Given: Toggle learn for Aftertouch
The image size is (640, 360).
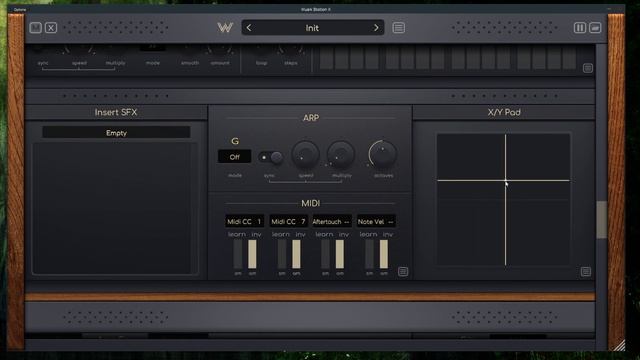Looking at the screenshot, I should point(324,234).
